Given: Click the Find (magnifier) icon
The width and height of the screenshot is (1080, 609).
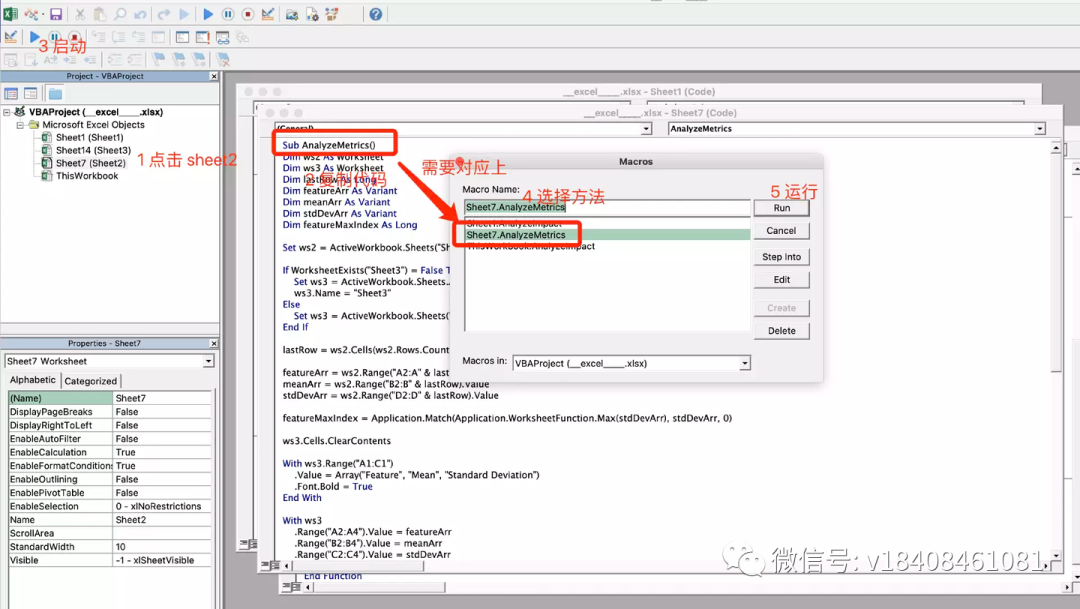Looking at the screenshot, I should (120, 13).
